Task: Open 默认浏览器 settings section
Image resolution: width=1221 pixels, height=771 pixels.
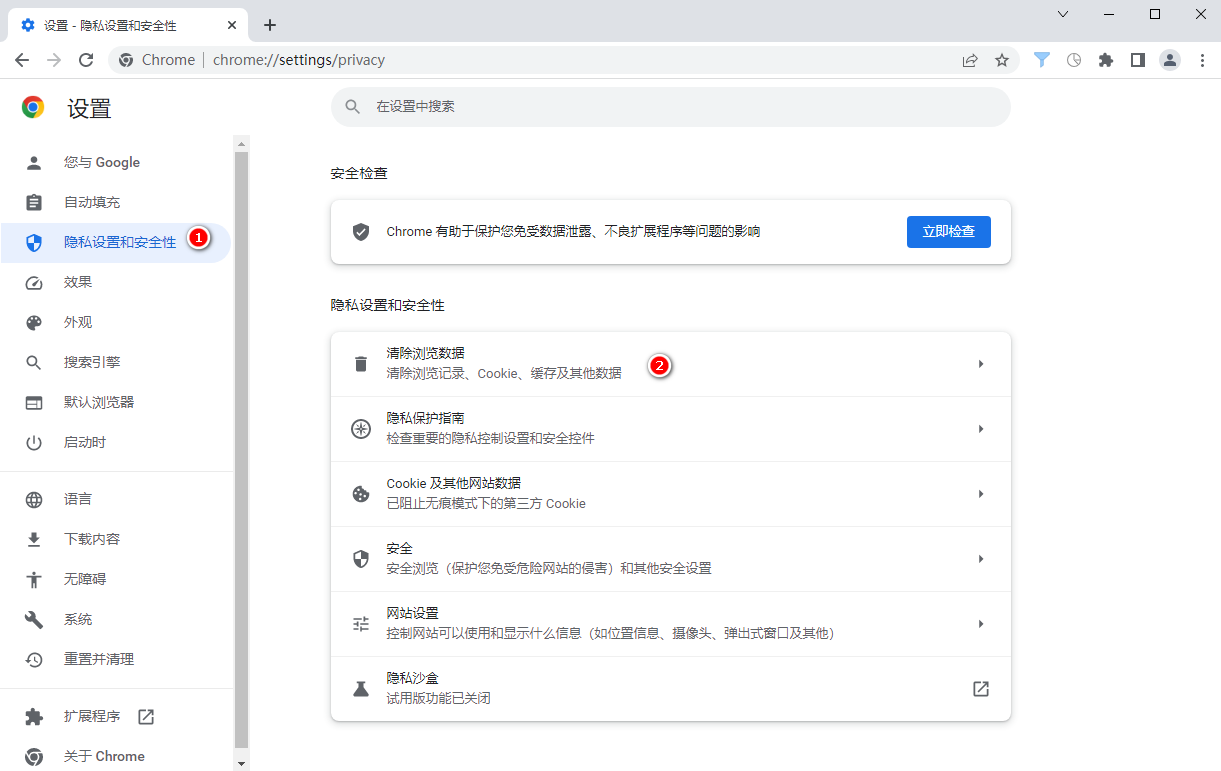Action: (x=116, y=402)
